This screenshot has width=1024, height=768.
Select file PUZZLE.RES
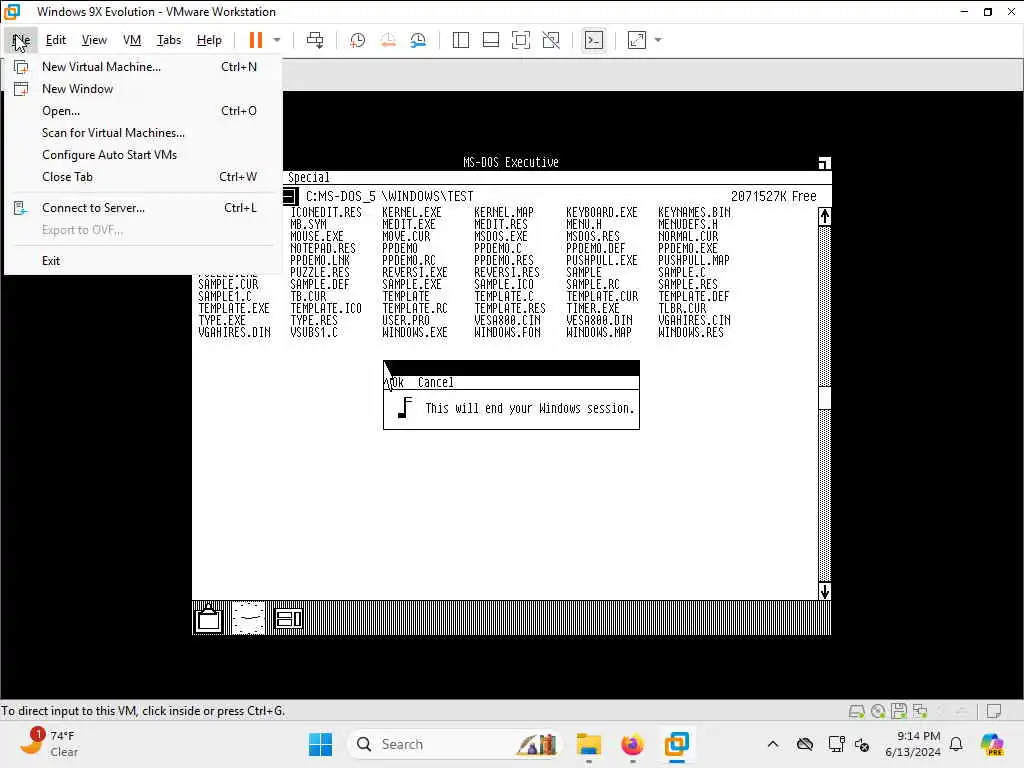coord(320,272)
